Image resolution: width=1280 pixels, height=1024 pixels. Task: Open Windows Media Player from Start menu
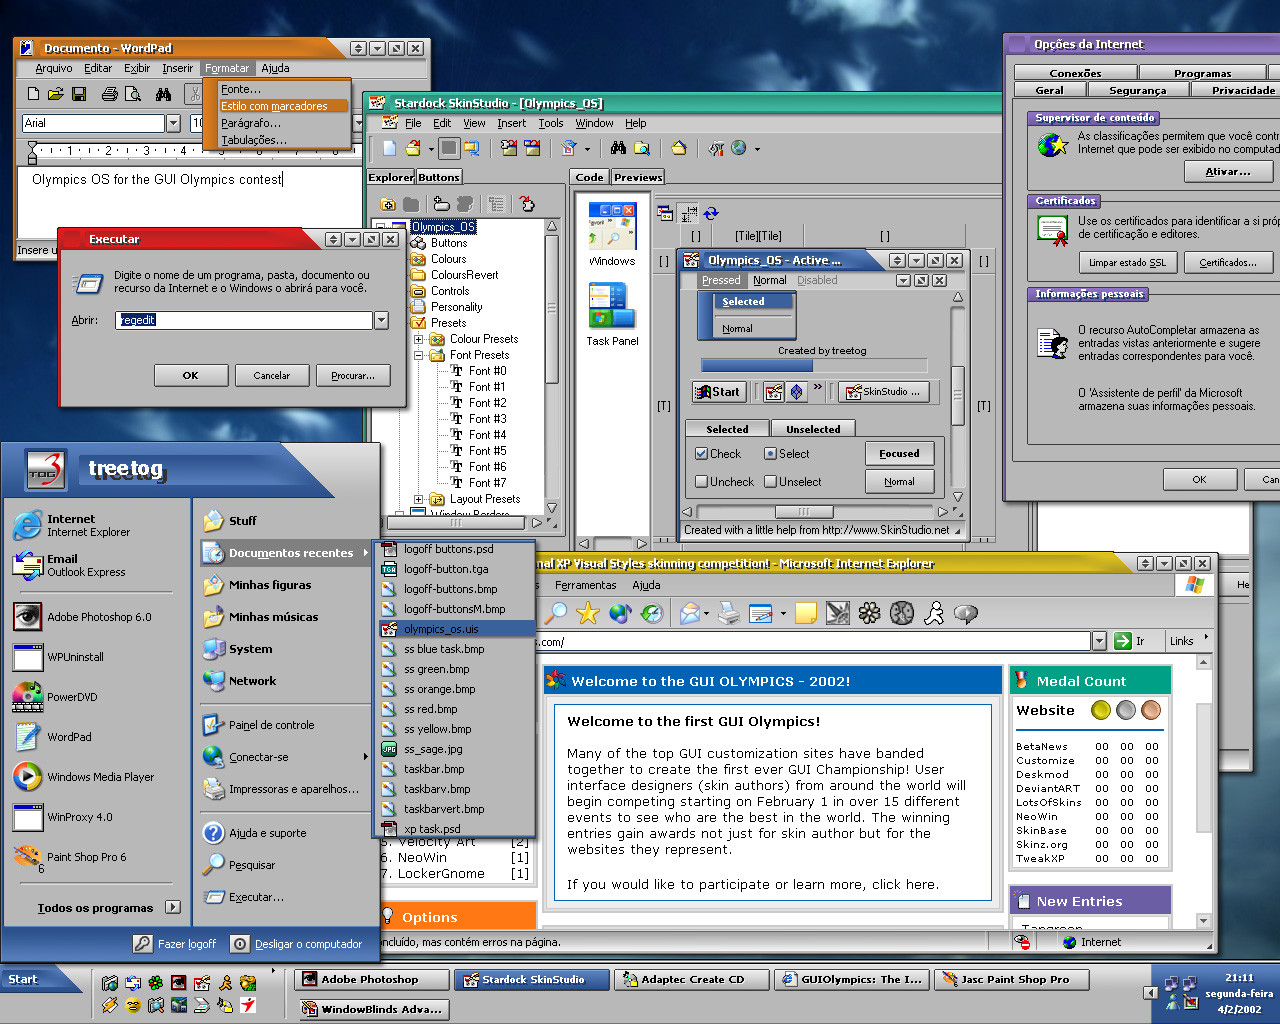[x=98, y=777]
